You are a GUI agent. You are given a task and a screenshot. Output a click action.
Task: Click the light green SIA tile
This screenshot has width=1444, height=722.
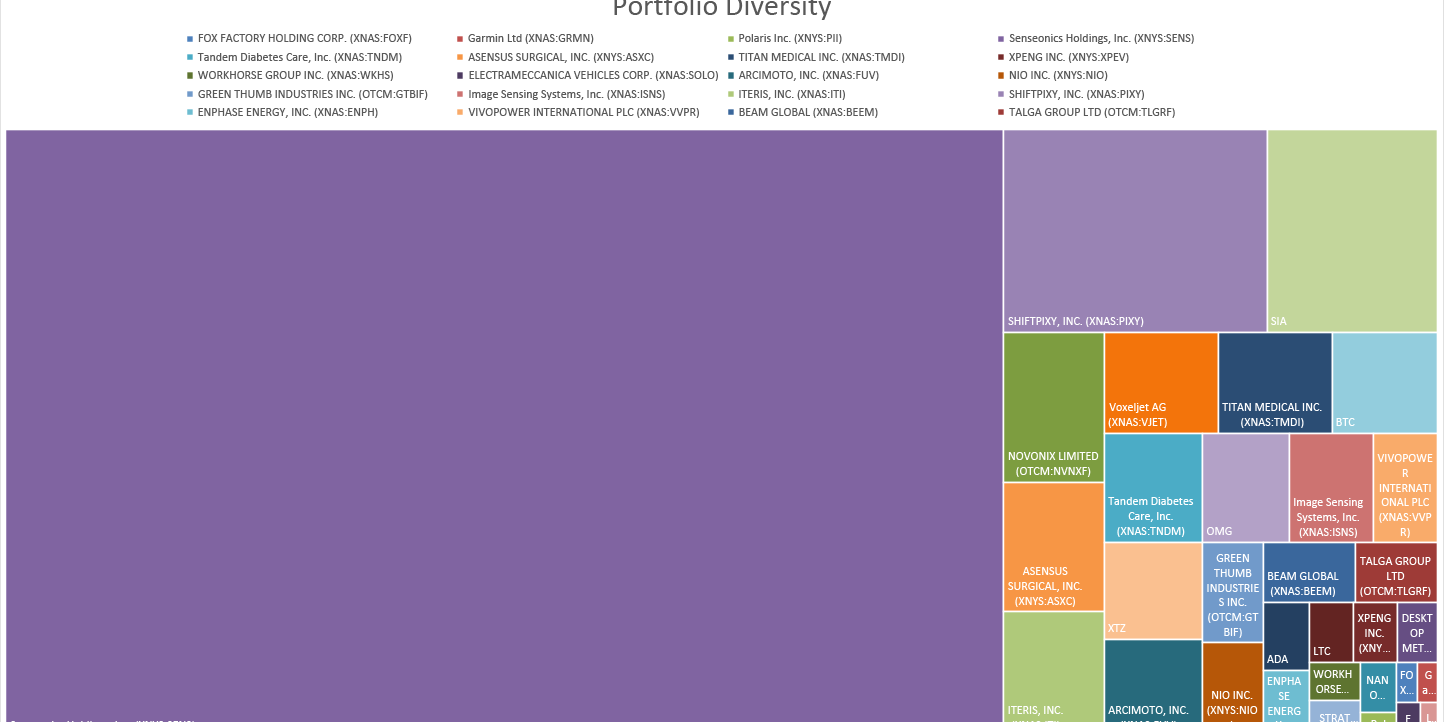coord(1351,230)
